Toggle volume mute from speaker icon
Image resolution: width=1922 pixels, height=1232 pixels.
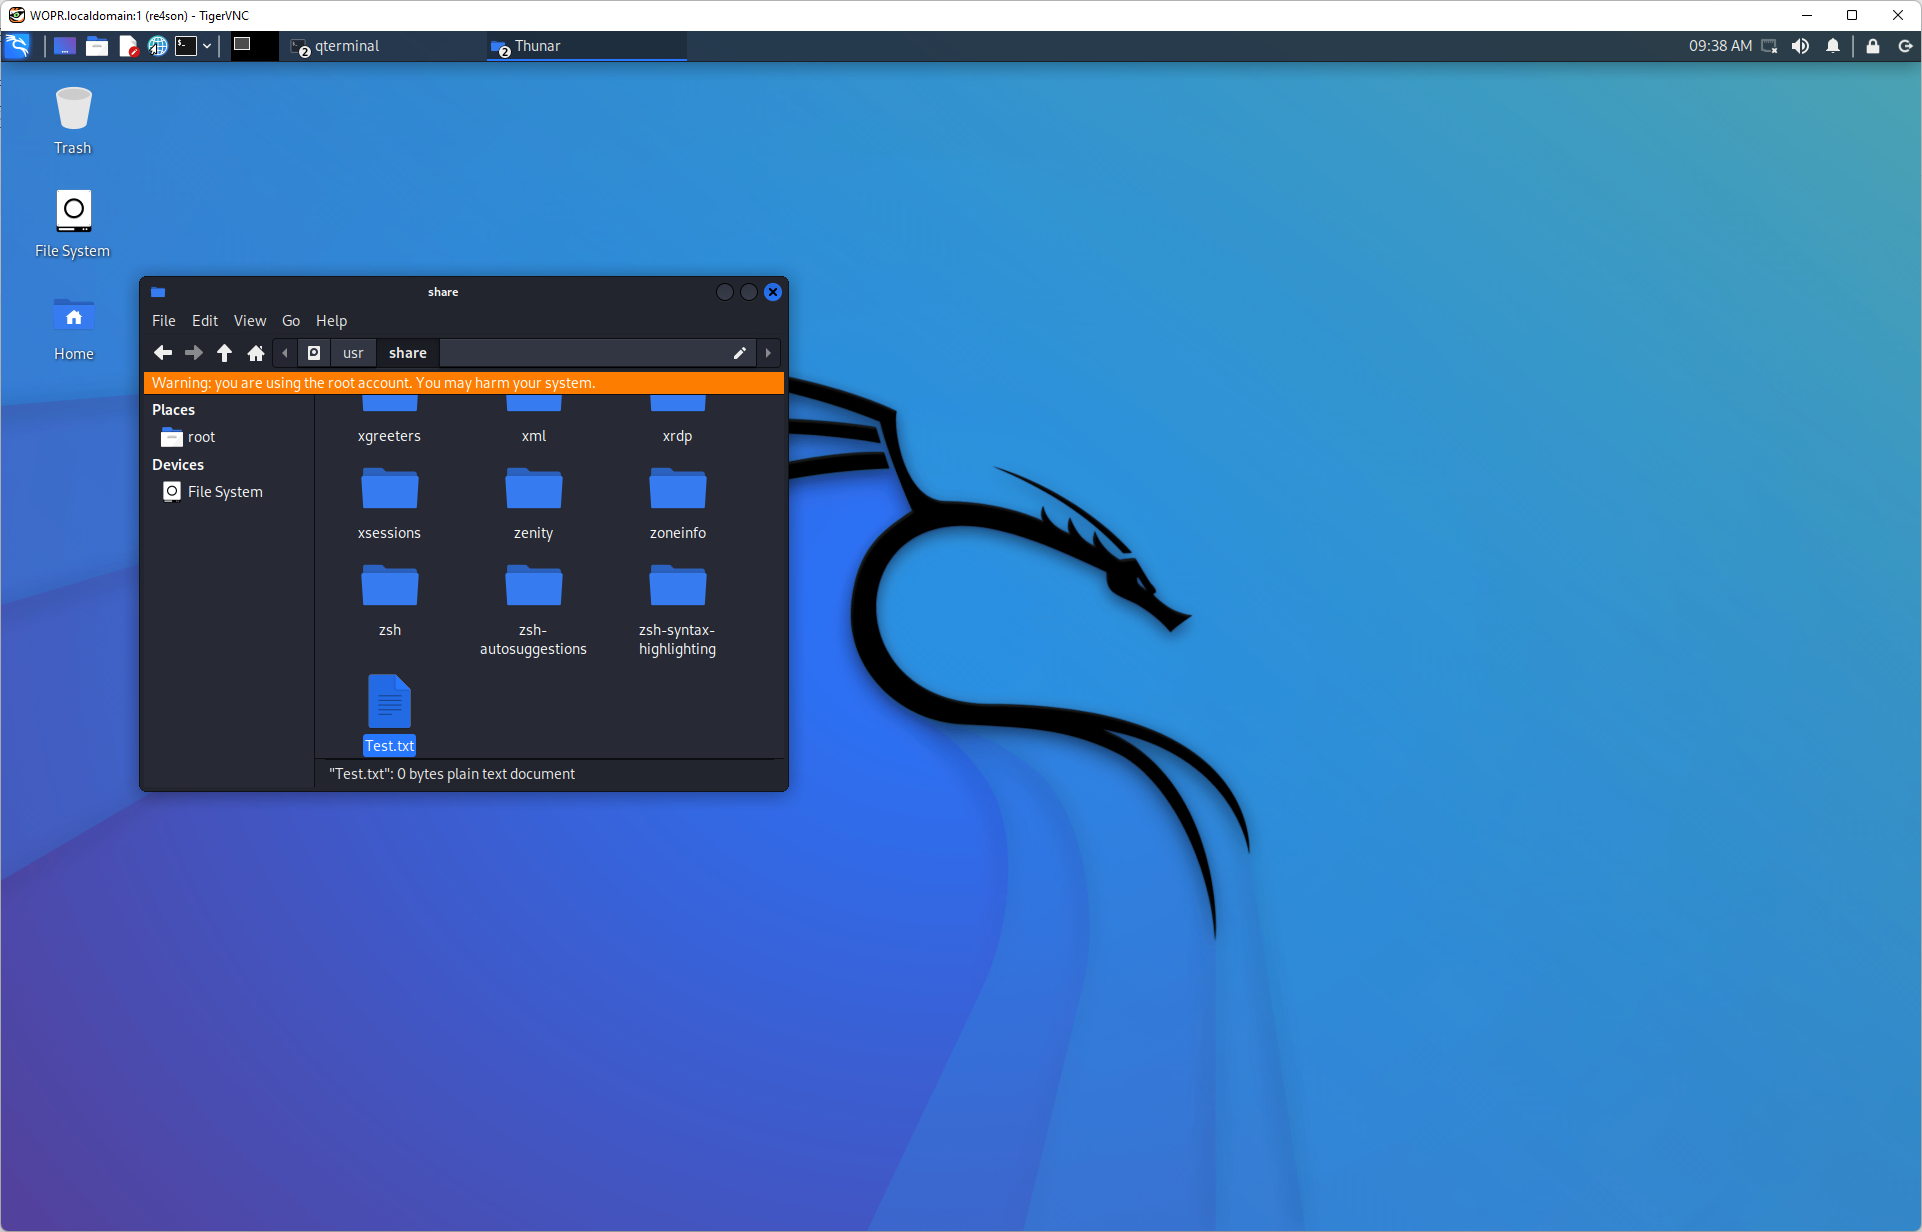click(1800, 46)
